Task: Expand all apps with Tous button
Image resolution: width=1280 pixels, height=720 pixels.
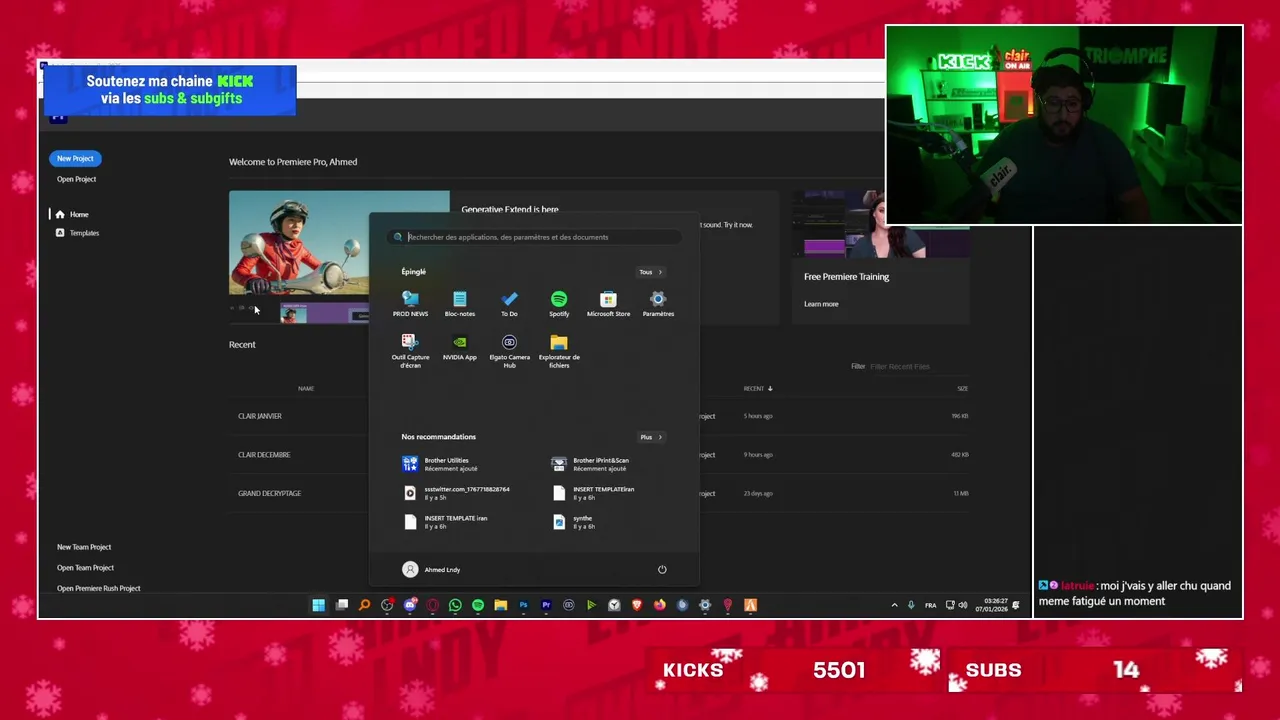Action: pos(650,272)
